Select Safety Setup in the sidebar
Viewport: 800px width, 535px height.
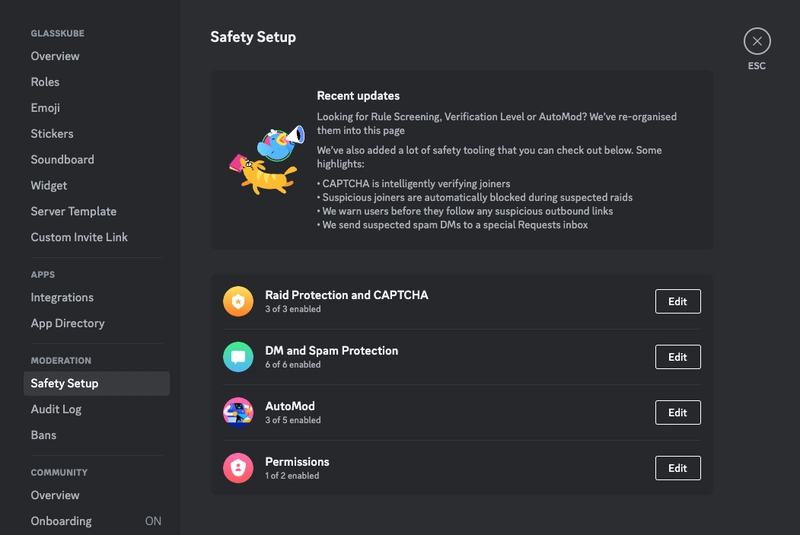point(96,384)
